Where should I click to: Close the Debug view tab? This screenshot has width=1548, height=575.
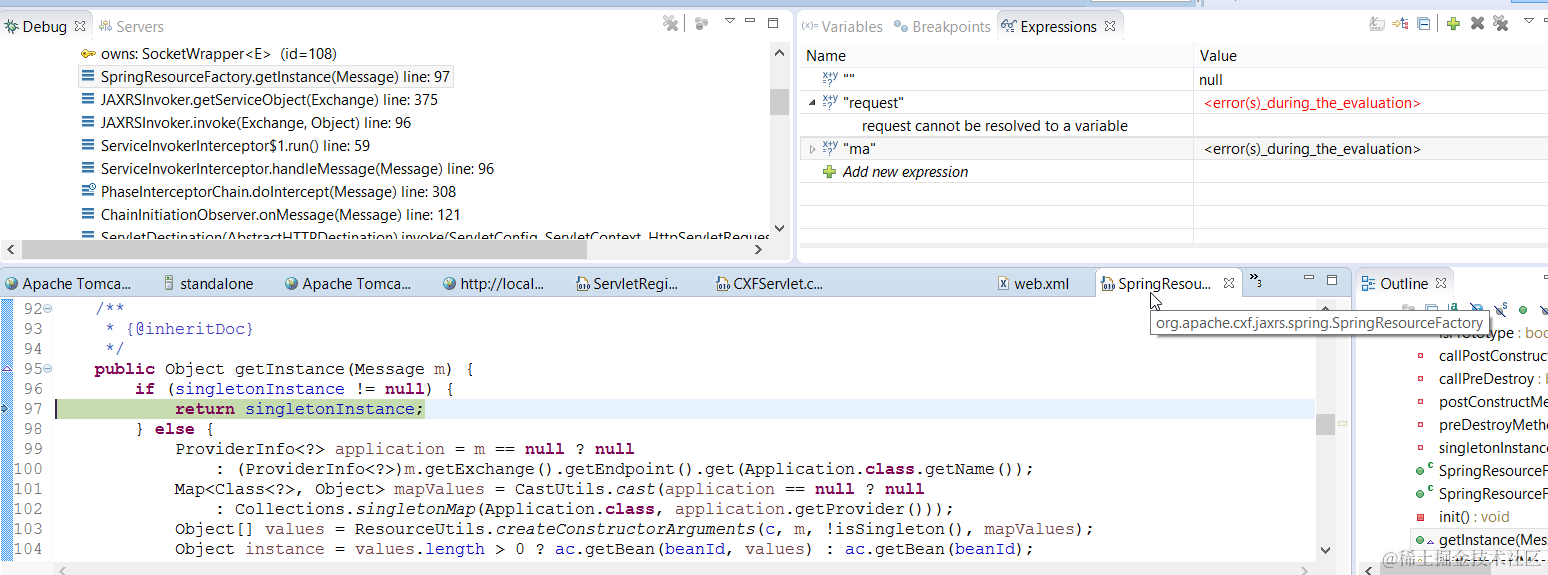point(80,26)
